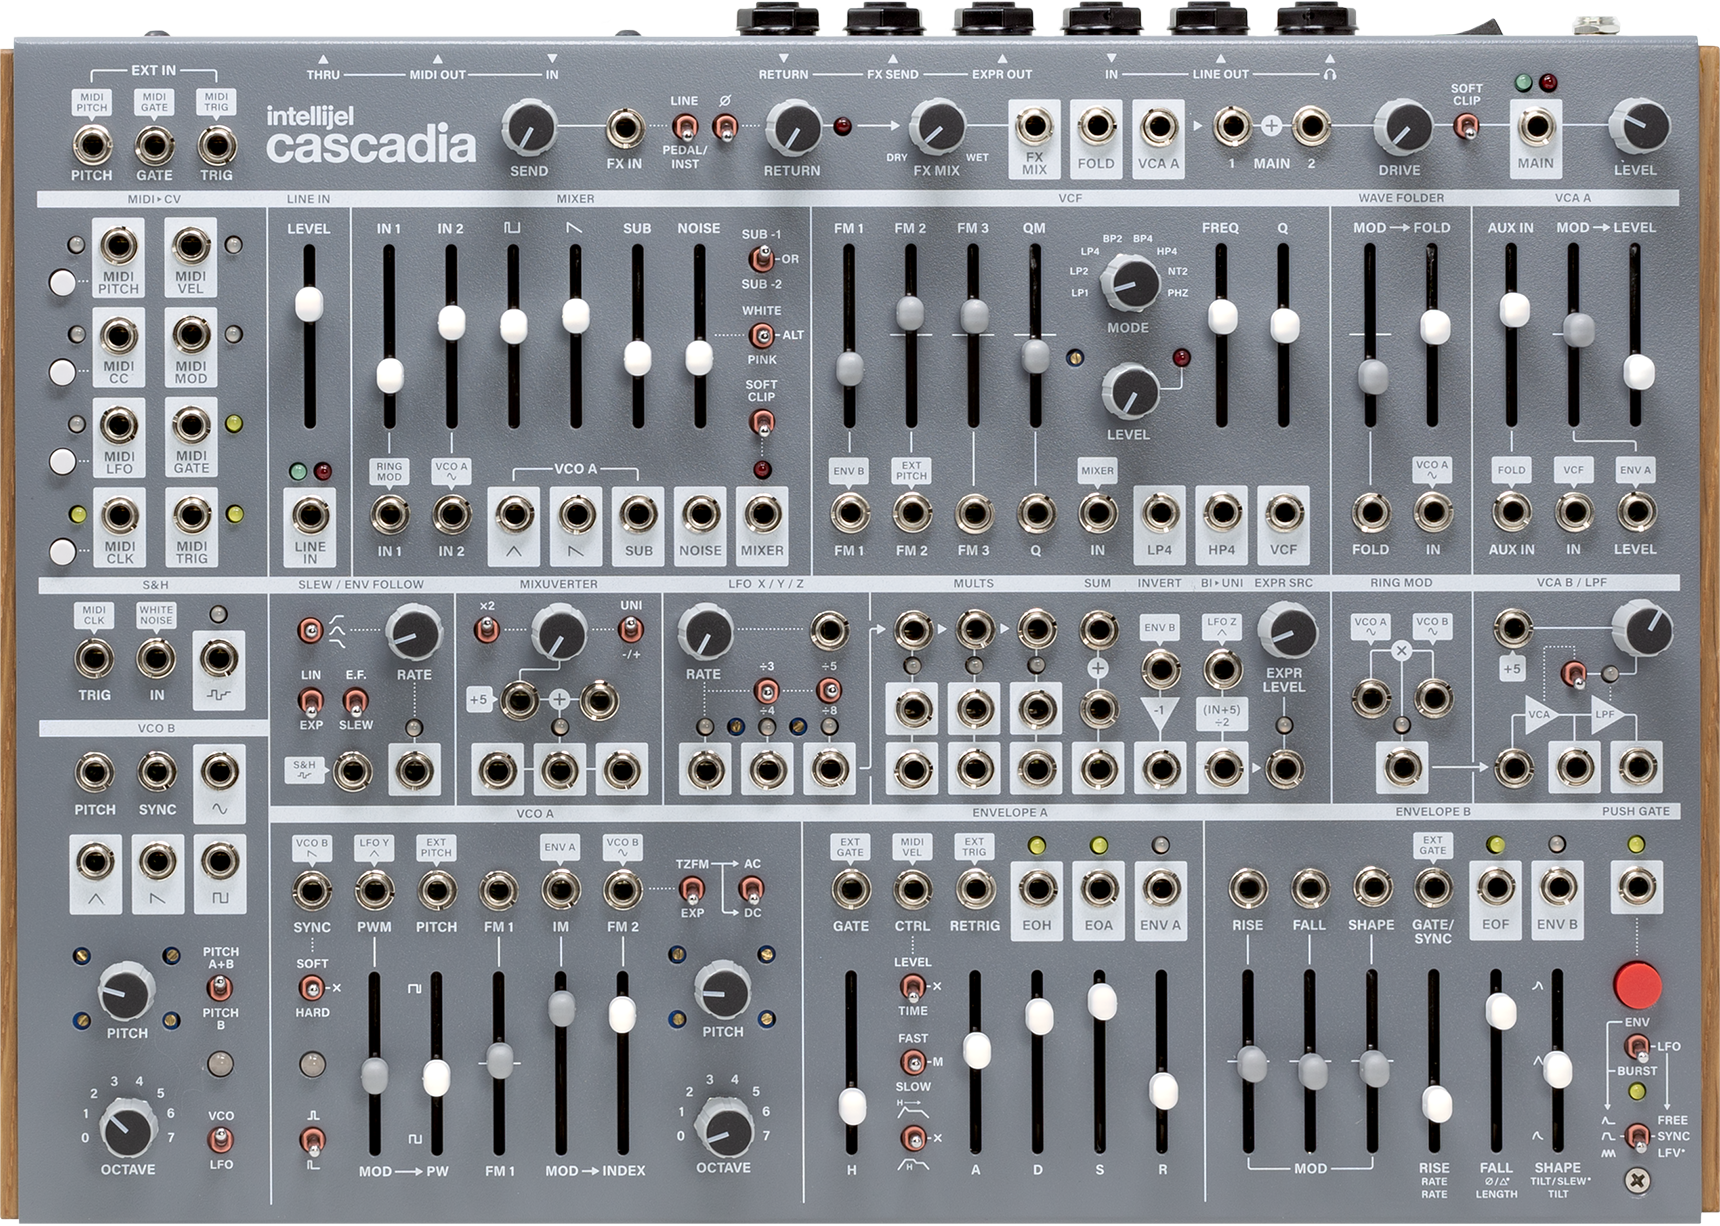
Task: Click the NOISE slider in the mixer
Action: [x=699, y=358]
